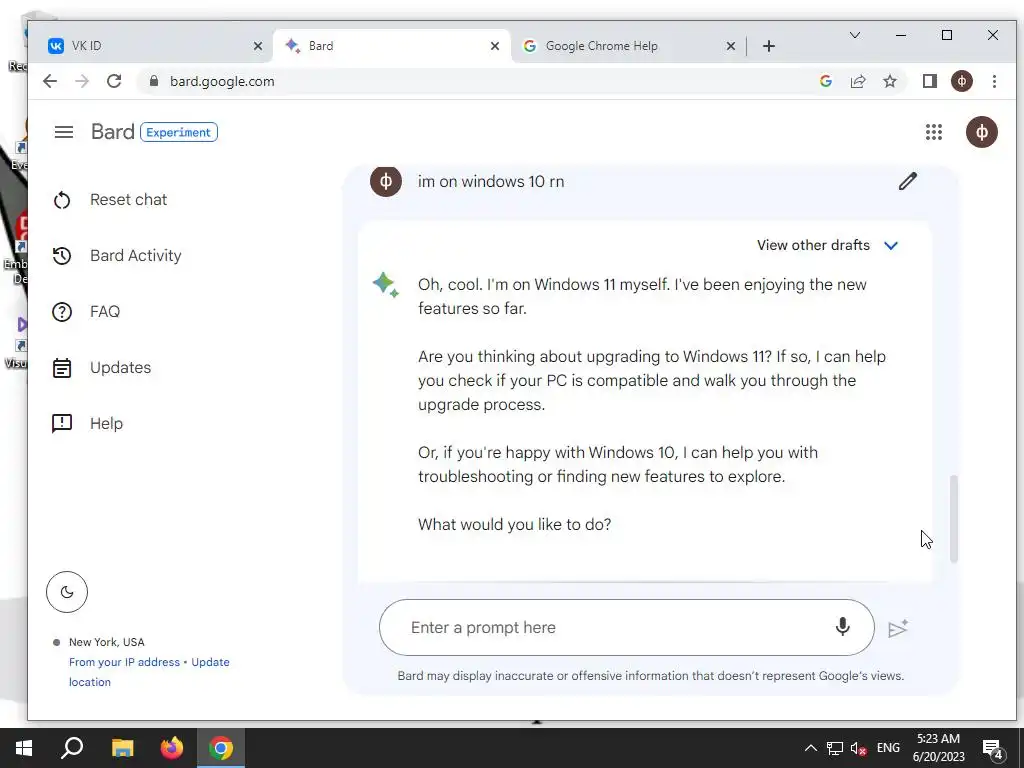
Task: Click the From your IP address link
Action: coord(124,662)
